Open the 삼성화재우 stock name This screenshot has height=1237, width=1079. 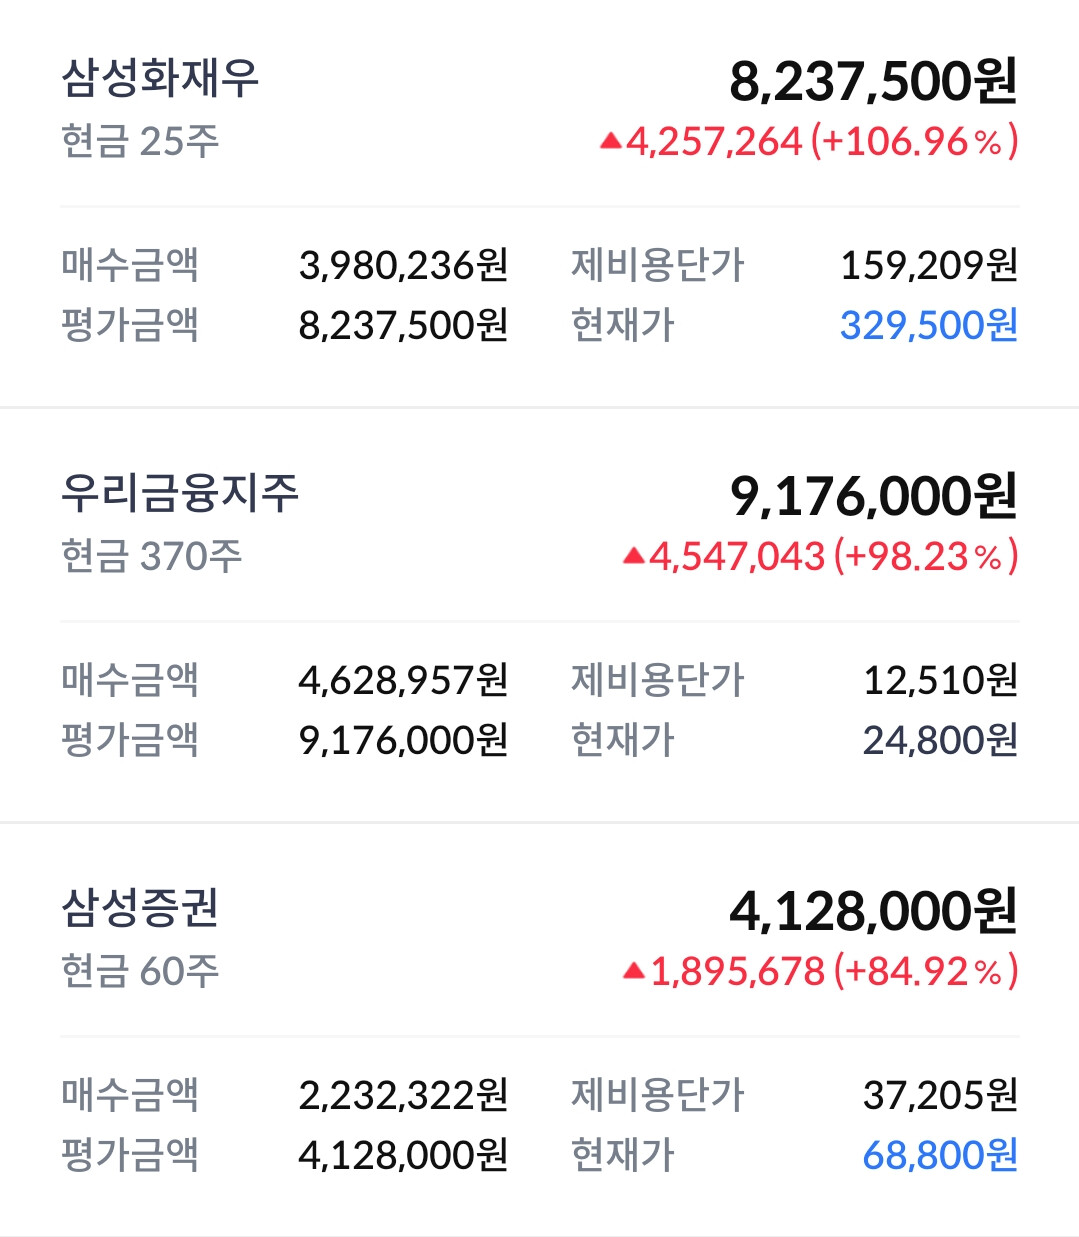160,78
